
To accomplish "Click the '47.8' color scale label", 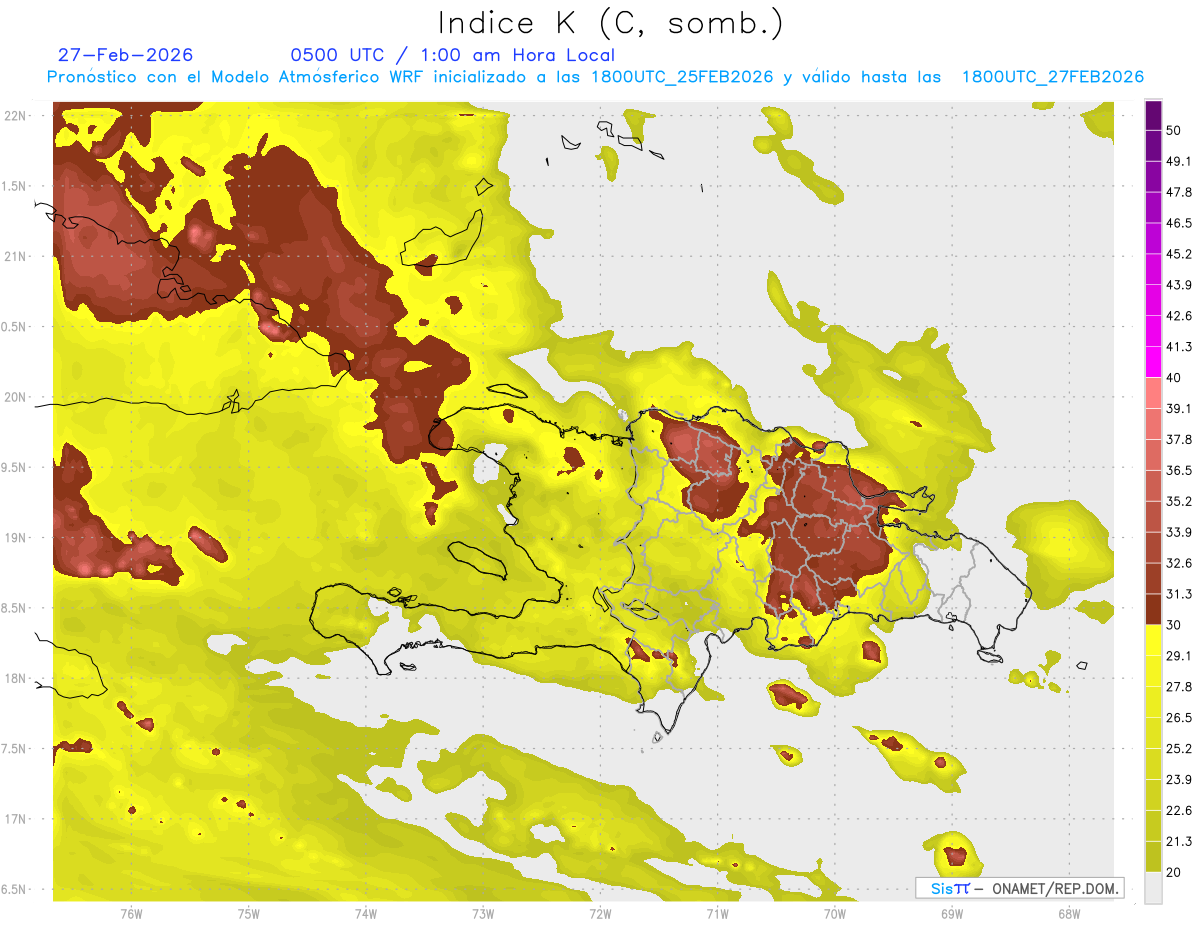I will [x=1179, y=192].
